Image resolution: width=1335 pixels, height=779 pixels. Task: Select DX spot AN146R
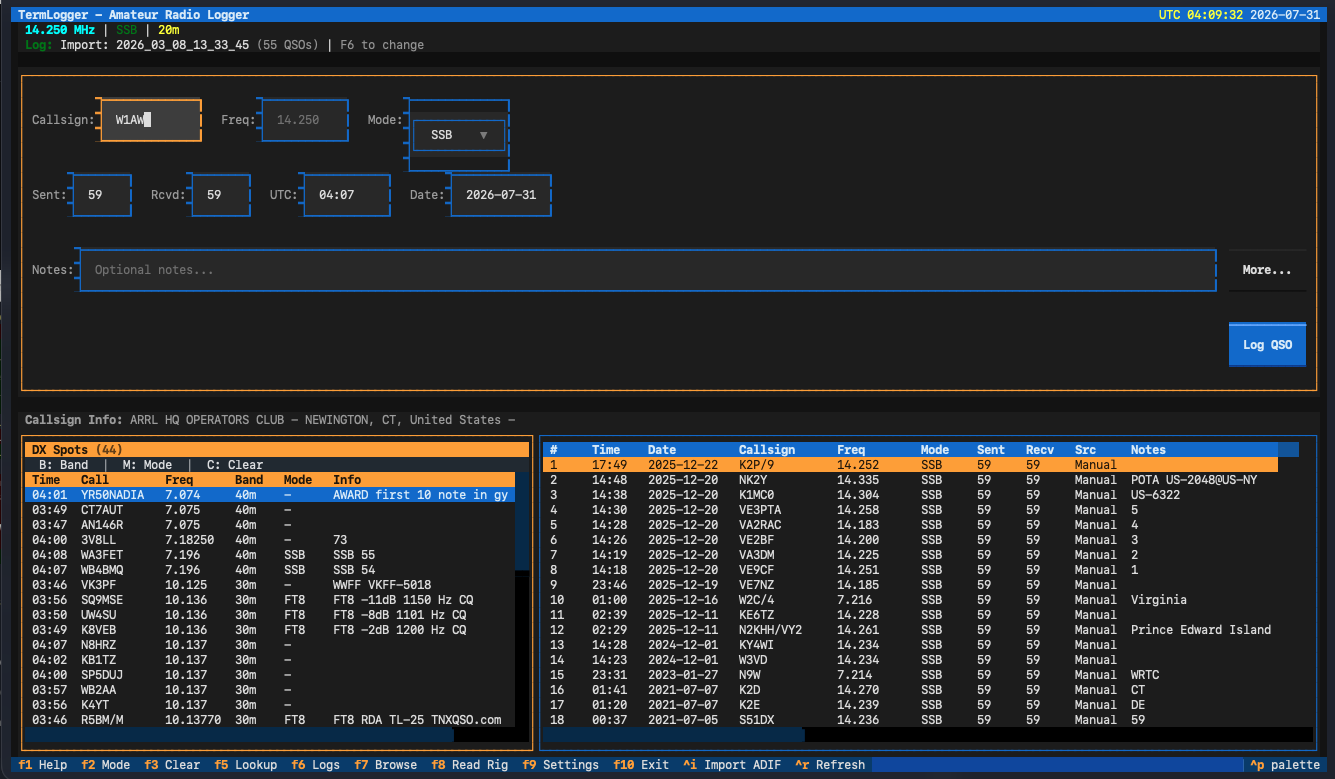(x=270, y=525)
